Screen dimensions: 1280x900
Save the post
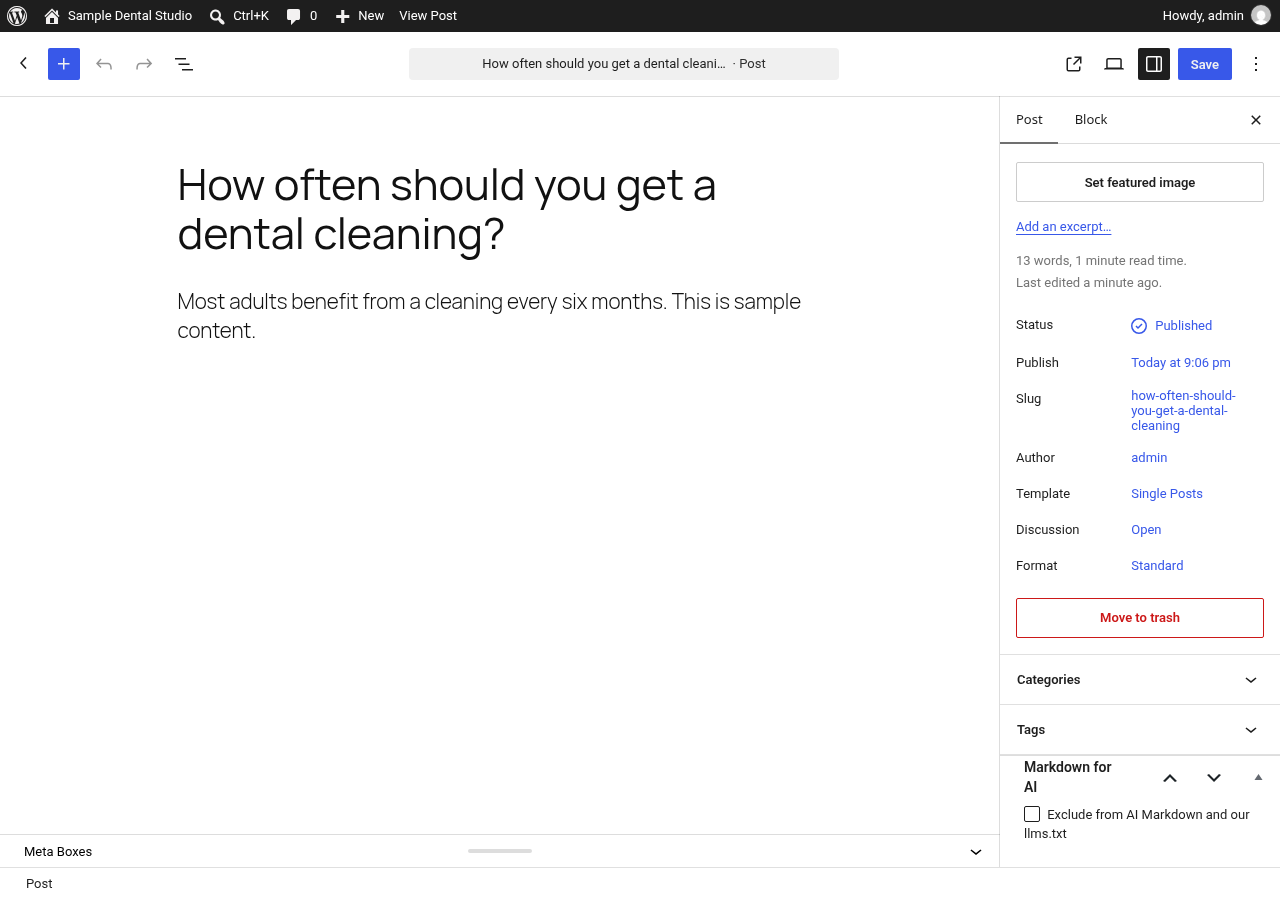(x=1205, y=64)
